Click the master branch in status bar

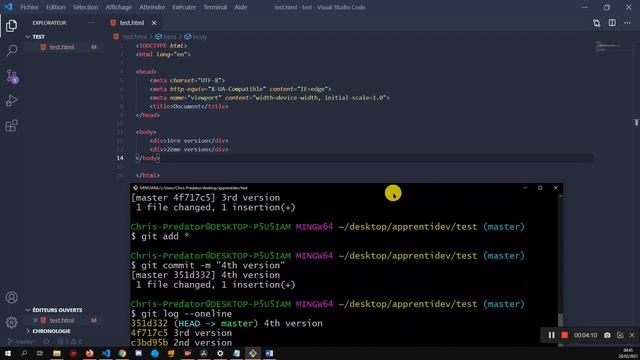pyautogui.click(x=21, y=342)
